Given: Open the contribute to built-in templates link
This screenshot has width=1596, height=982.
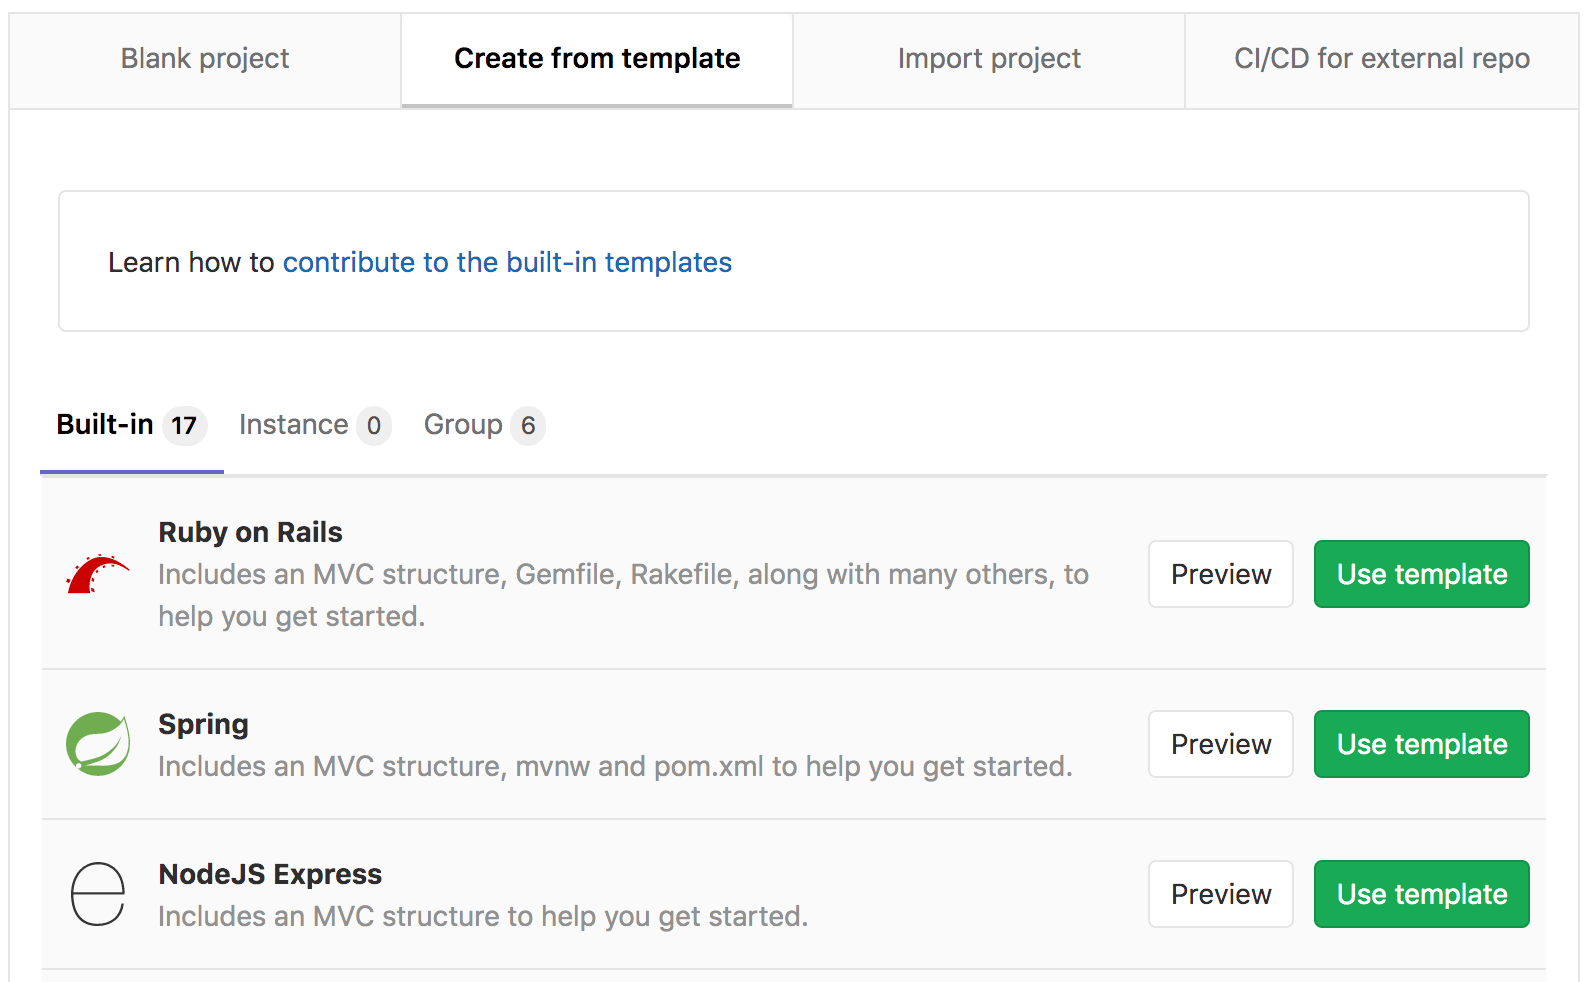Looking at the screenshot, I should click(x=507, y=262).
